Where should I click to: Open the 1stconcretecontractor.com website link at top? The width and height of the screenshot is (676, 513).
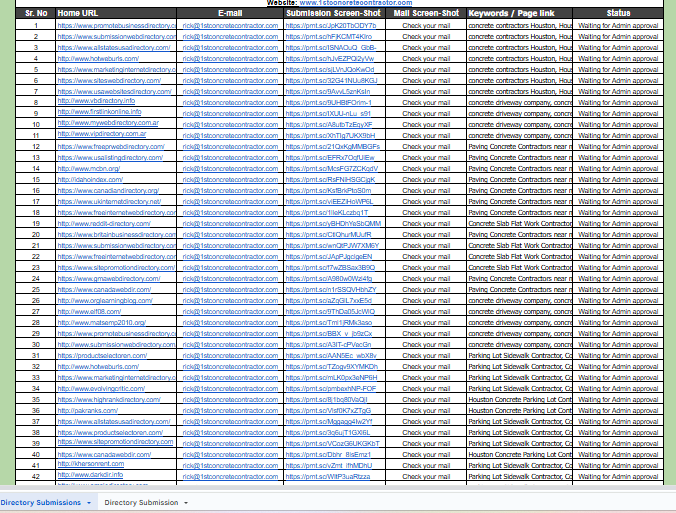pos(340,4)
